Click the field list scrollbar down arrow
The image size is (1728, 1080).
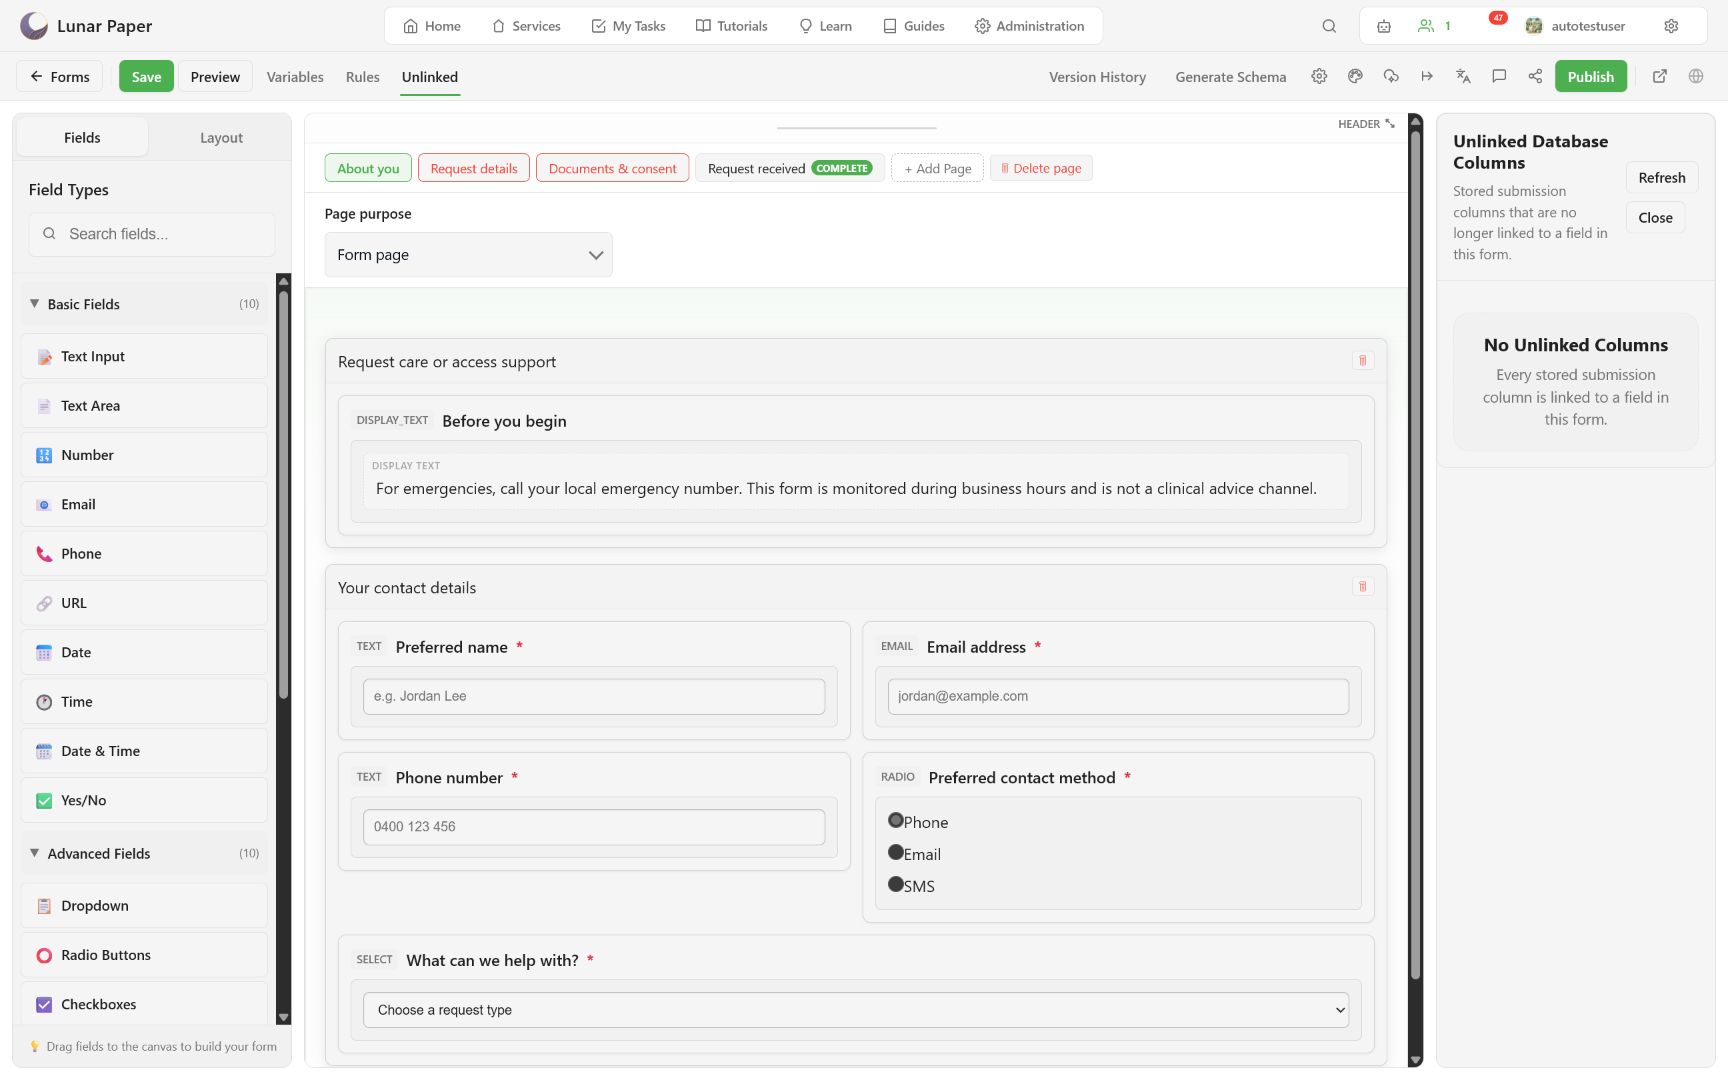[283, 1017]
